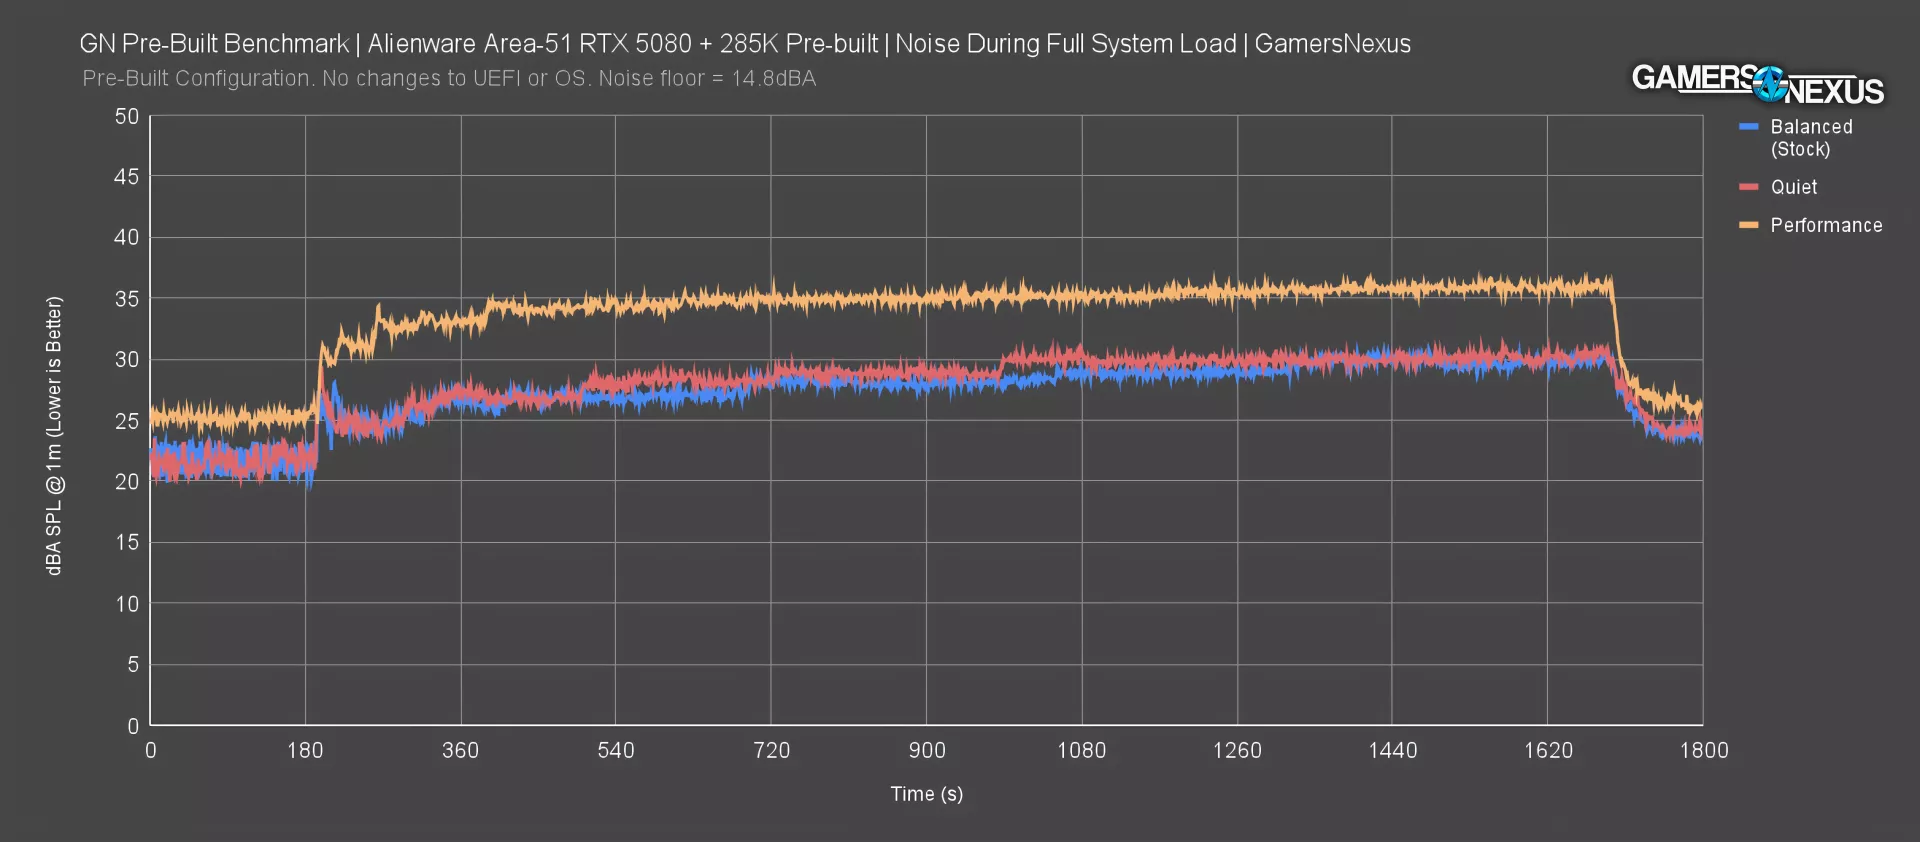
Task: Click the blue Balanced (Stock) legend swatch
Action: click(x=1748, y=127)
